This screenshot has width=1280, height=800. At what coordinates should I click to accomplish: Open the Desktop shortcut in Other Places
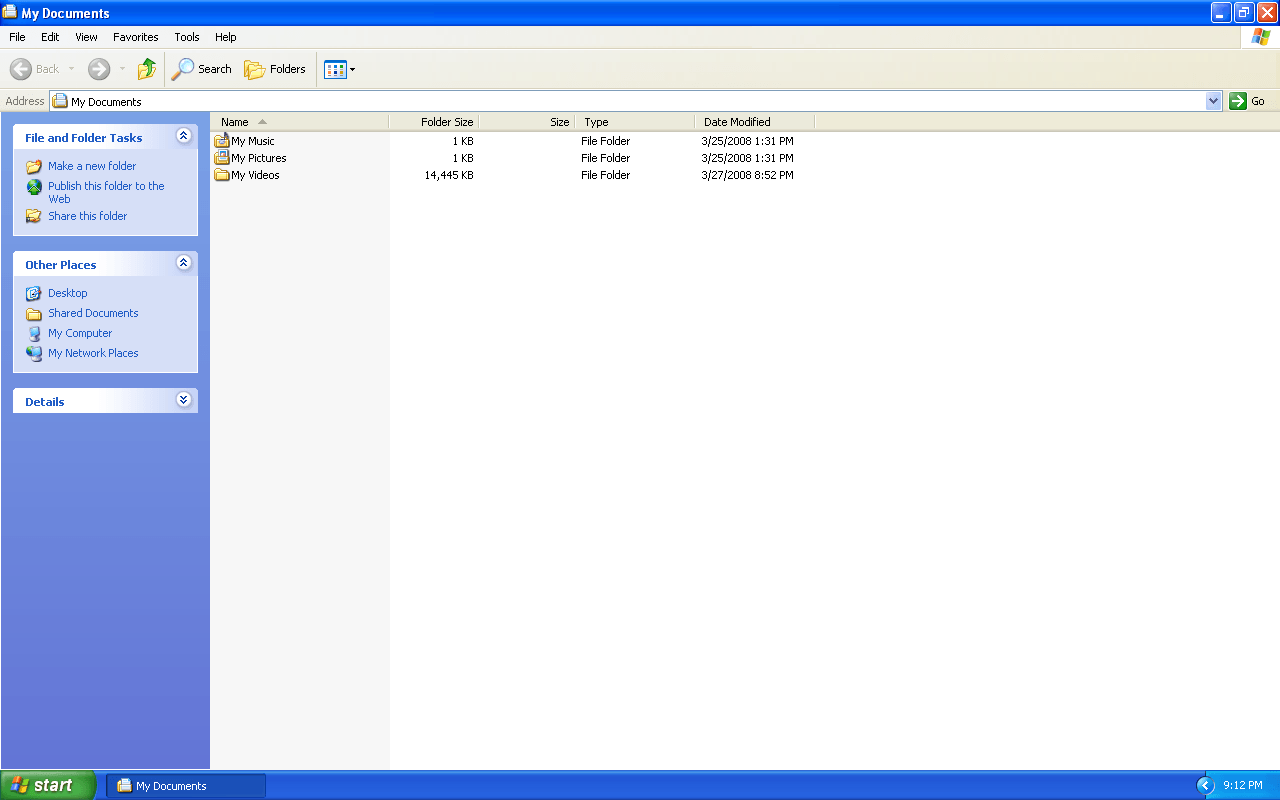[67, 292]
